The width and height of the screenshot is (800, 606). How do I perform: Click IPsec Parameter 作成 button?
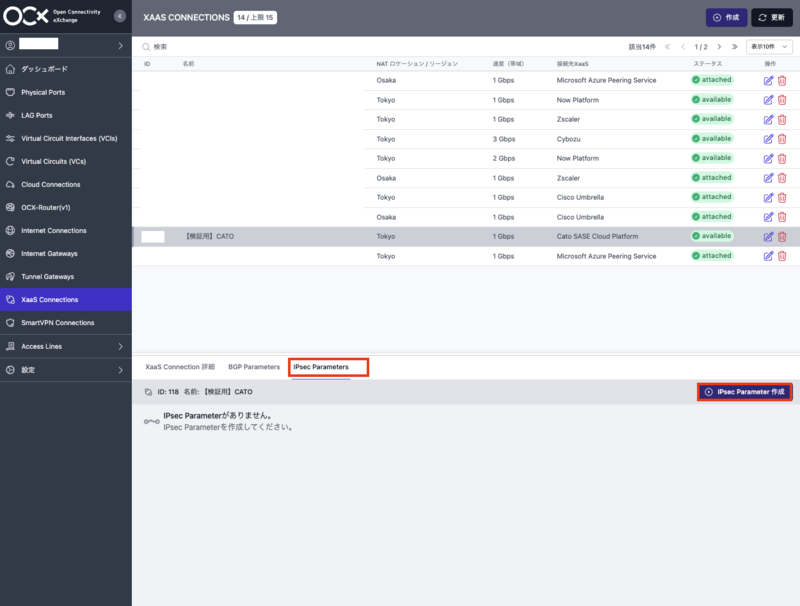click(x=745, y=392)
